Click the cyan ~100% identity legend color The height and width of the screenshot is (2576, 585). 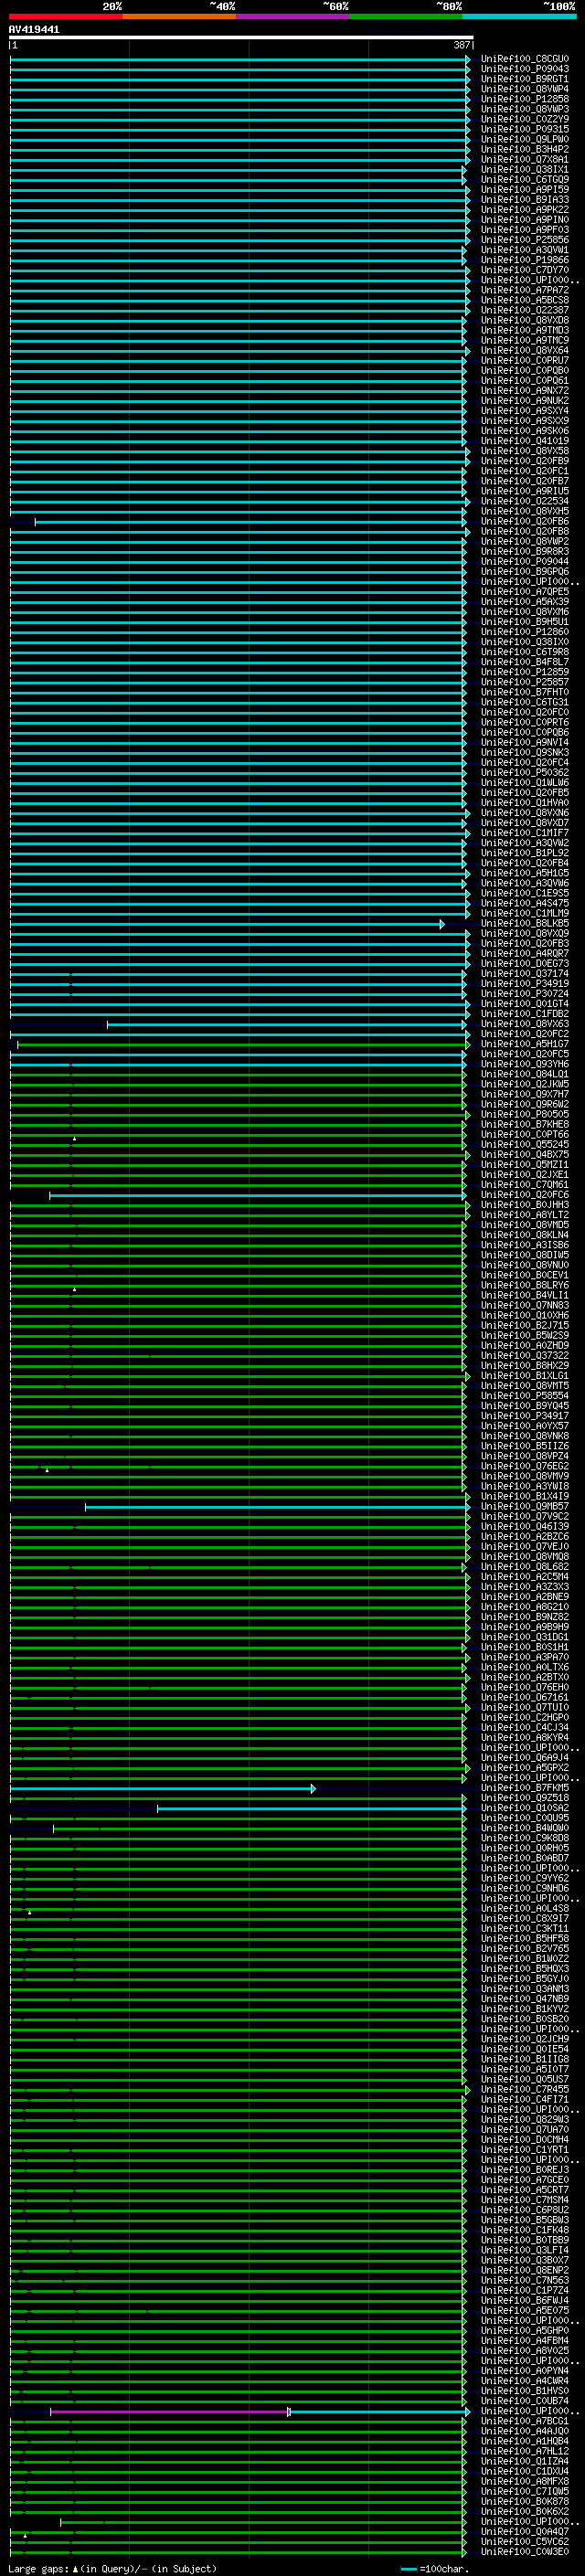[x=519, y=16]
